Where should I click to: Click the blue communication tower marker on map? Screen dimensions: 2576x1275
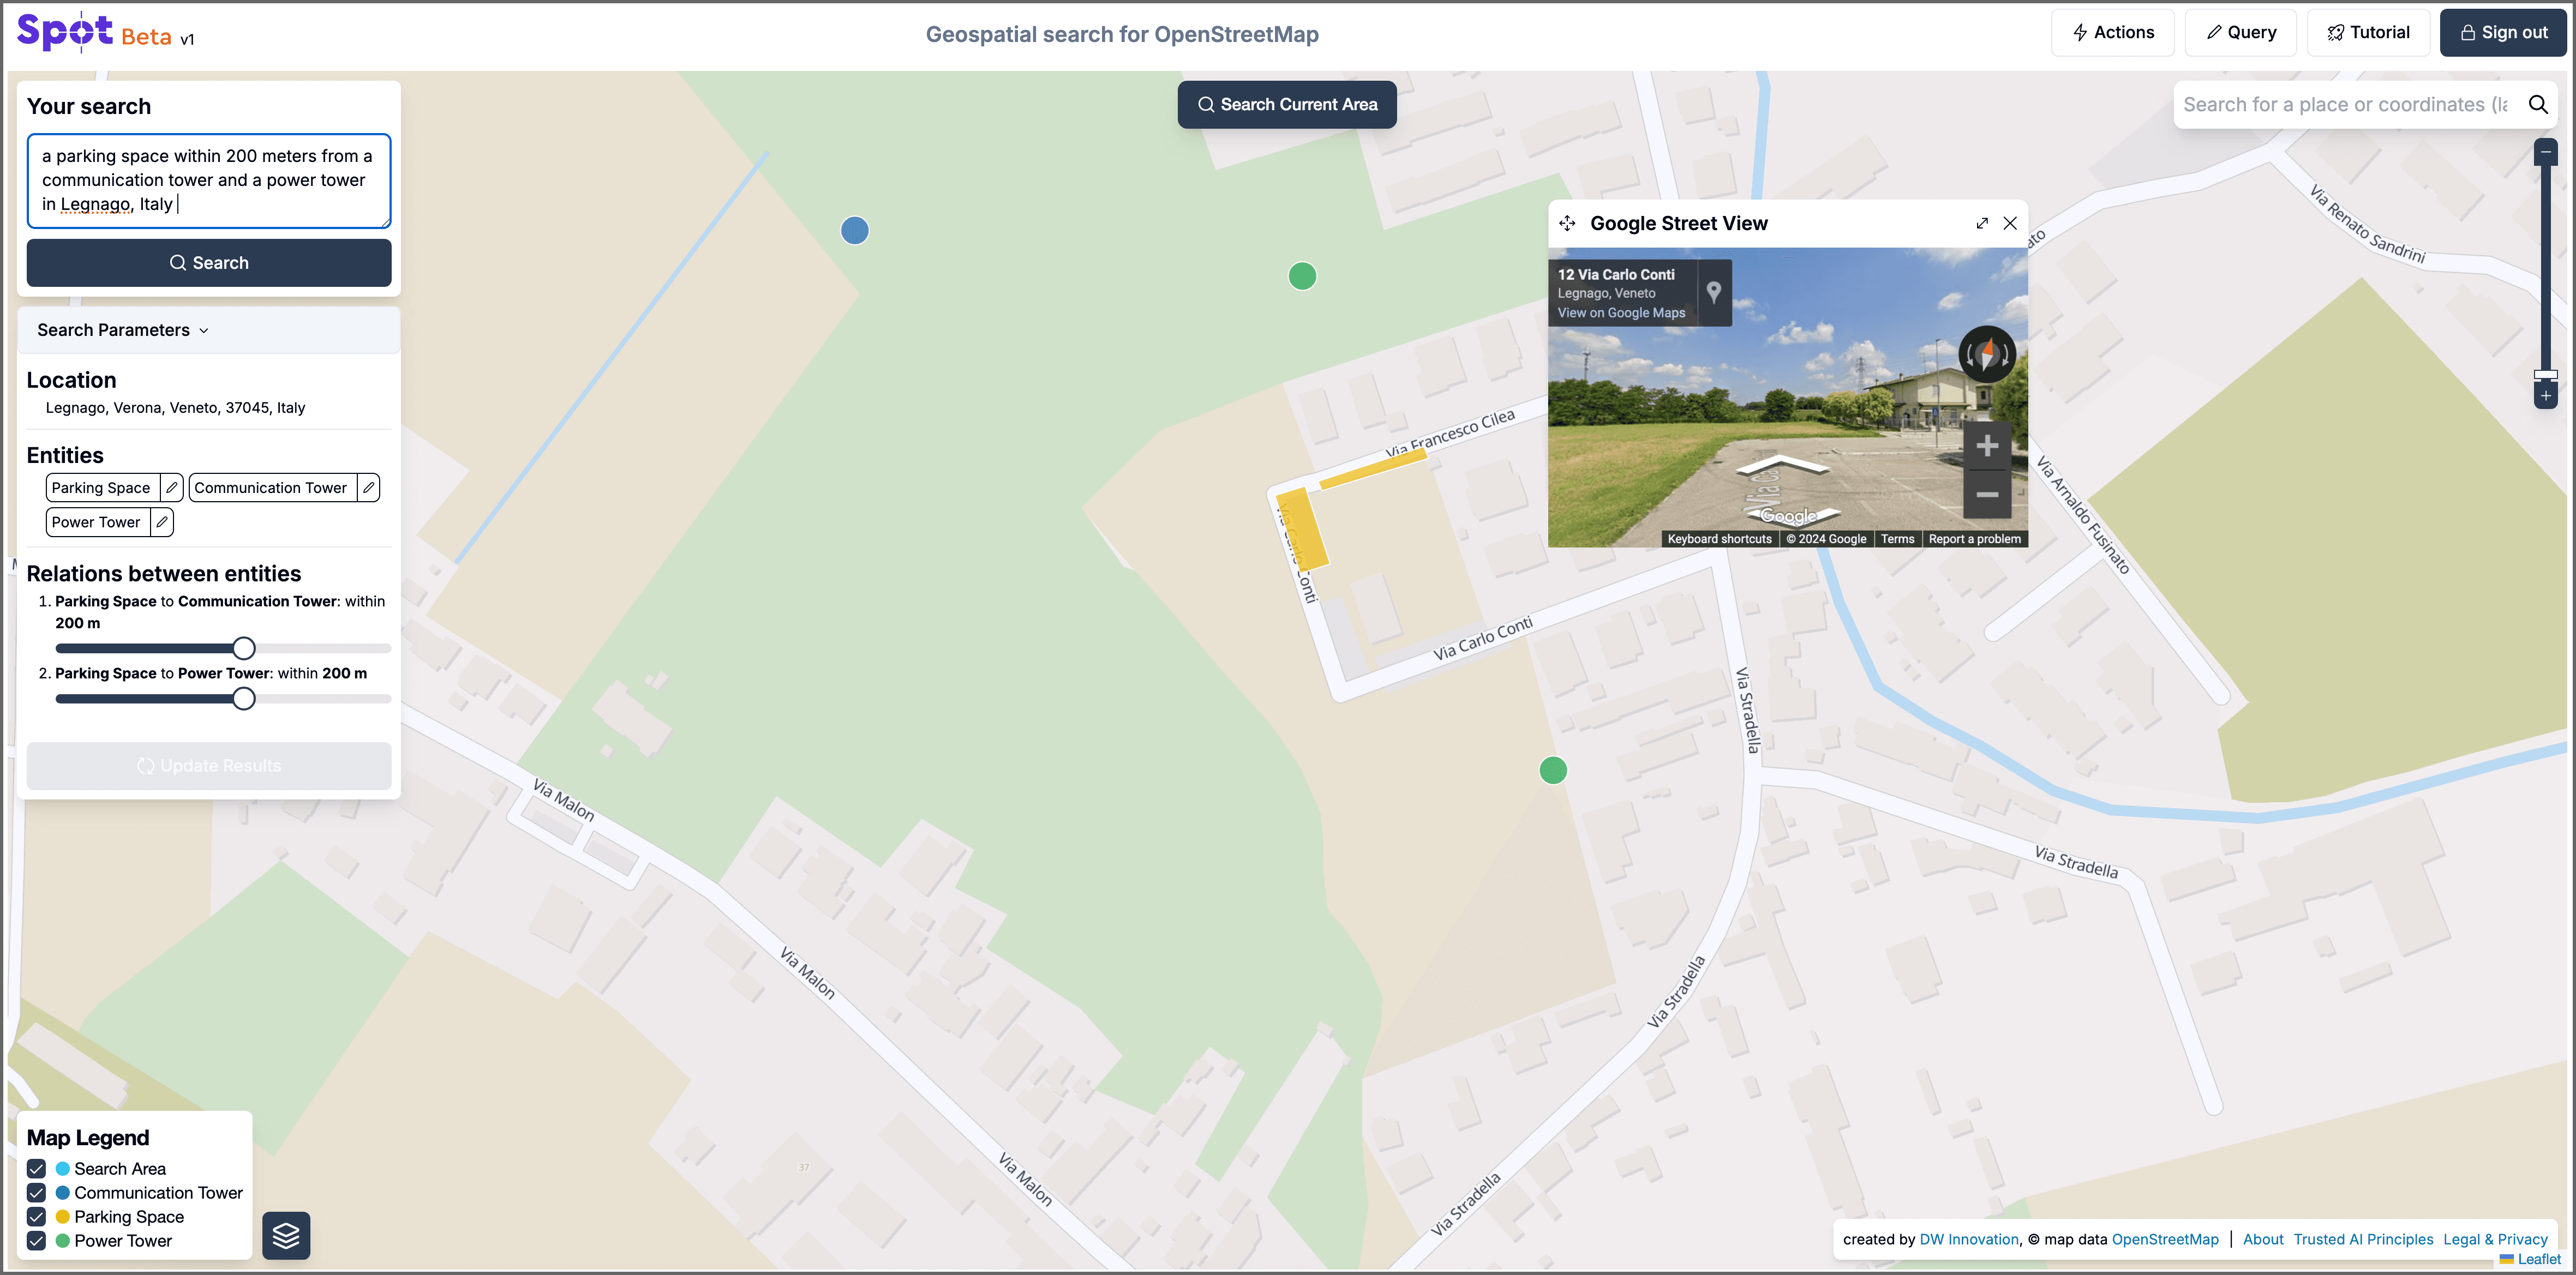pos(855,231)
